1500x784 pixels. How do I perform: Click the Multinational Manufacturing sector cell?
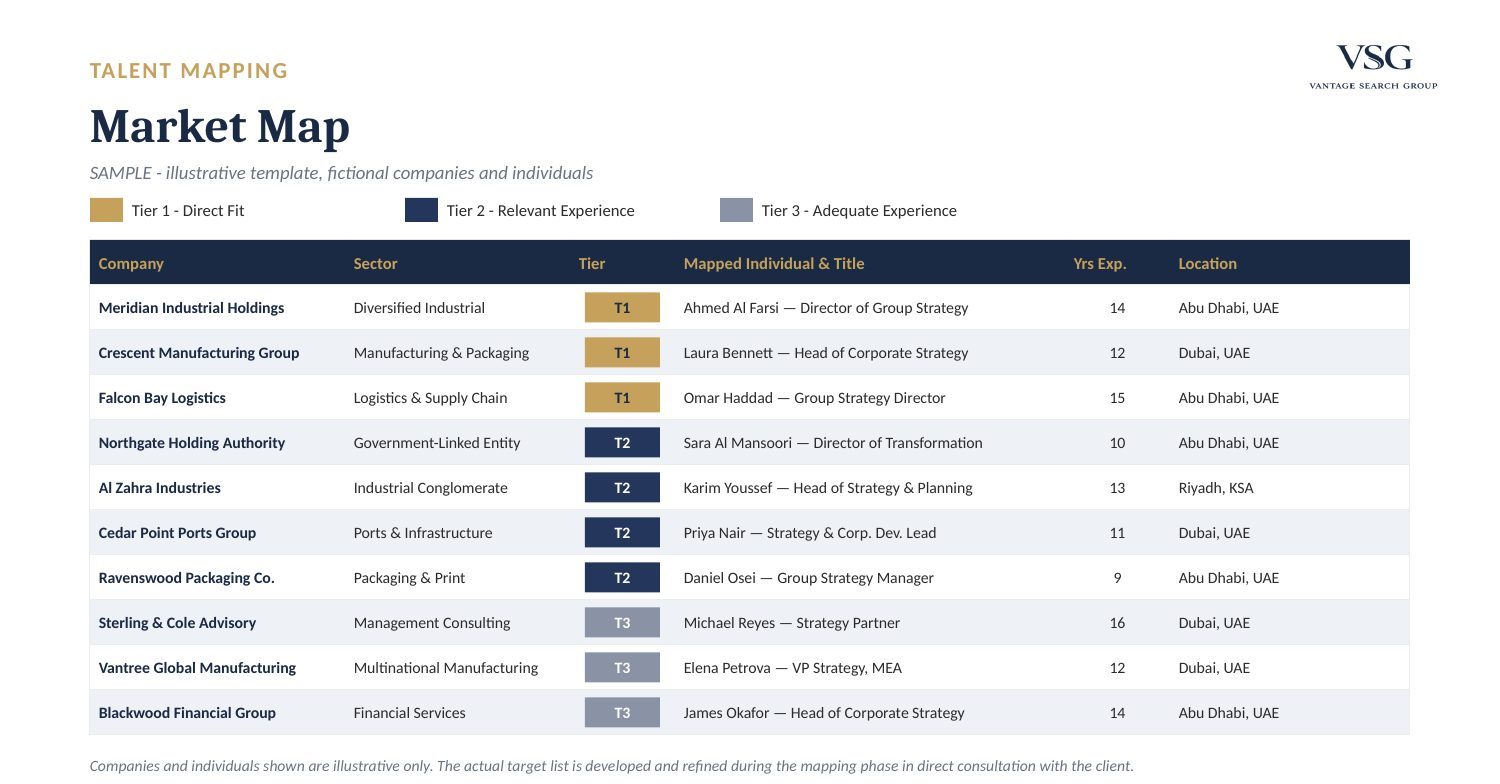(446, 668)
